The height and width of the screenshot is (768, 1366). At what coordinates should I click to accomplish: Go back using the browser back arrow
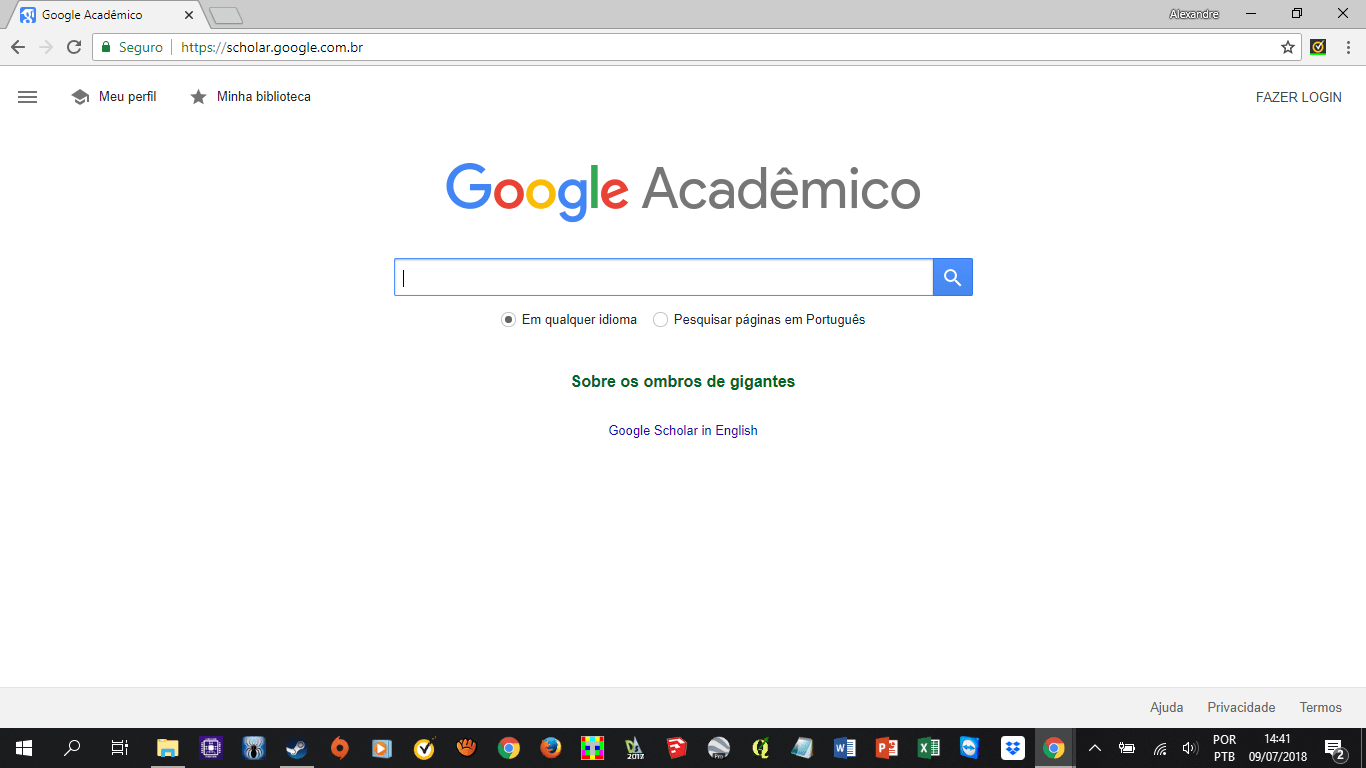18,47
